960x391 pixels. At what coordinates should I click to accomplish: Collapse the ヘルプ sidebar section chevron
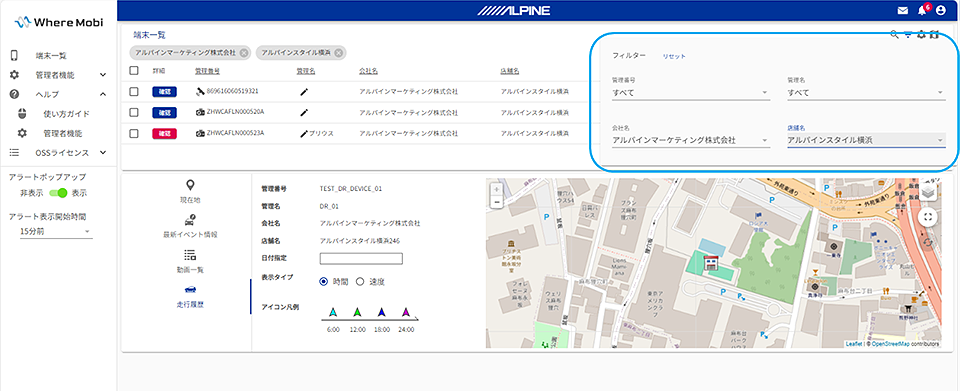coord(103,94)
